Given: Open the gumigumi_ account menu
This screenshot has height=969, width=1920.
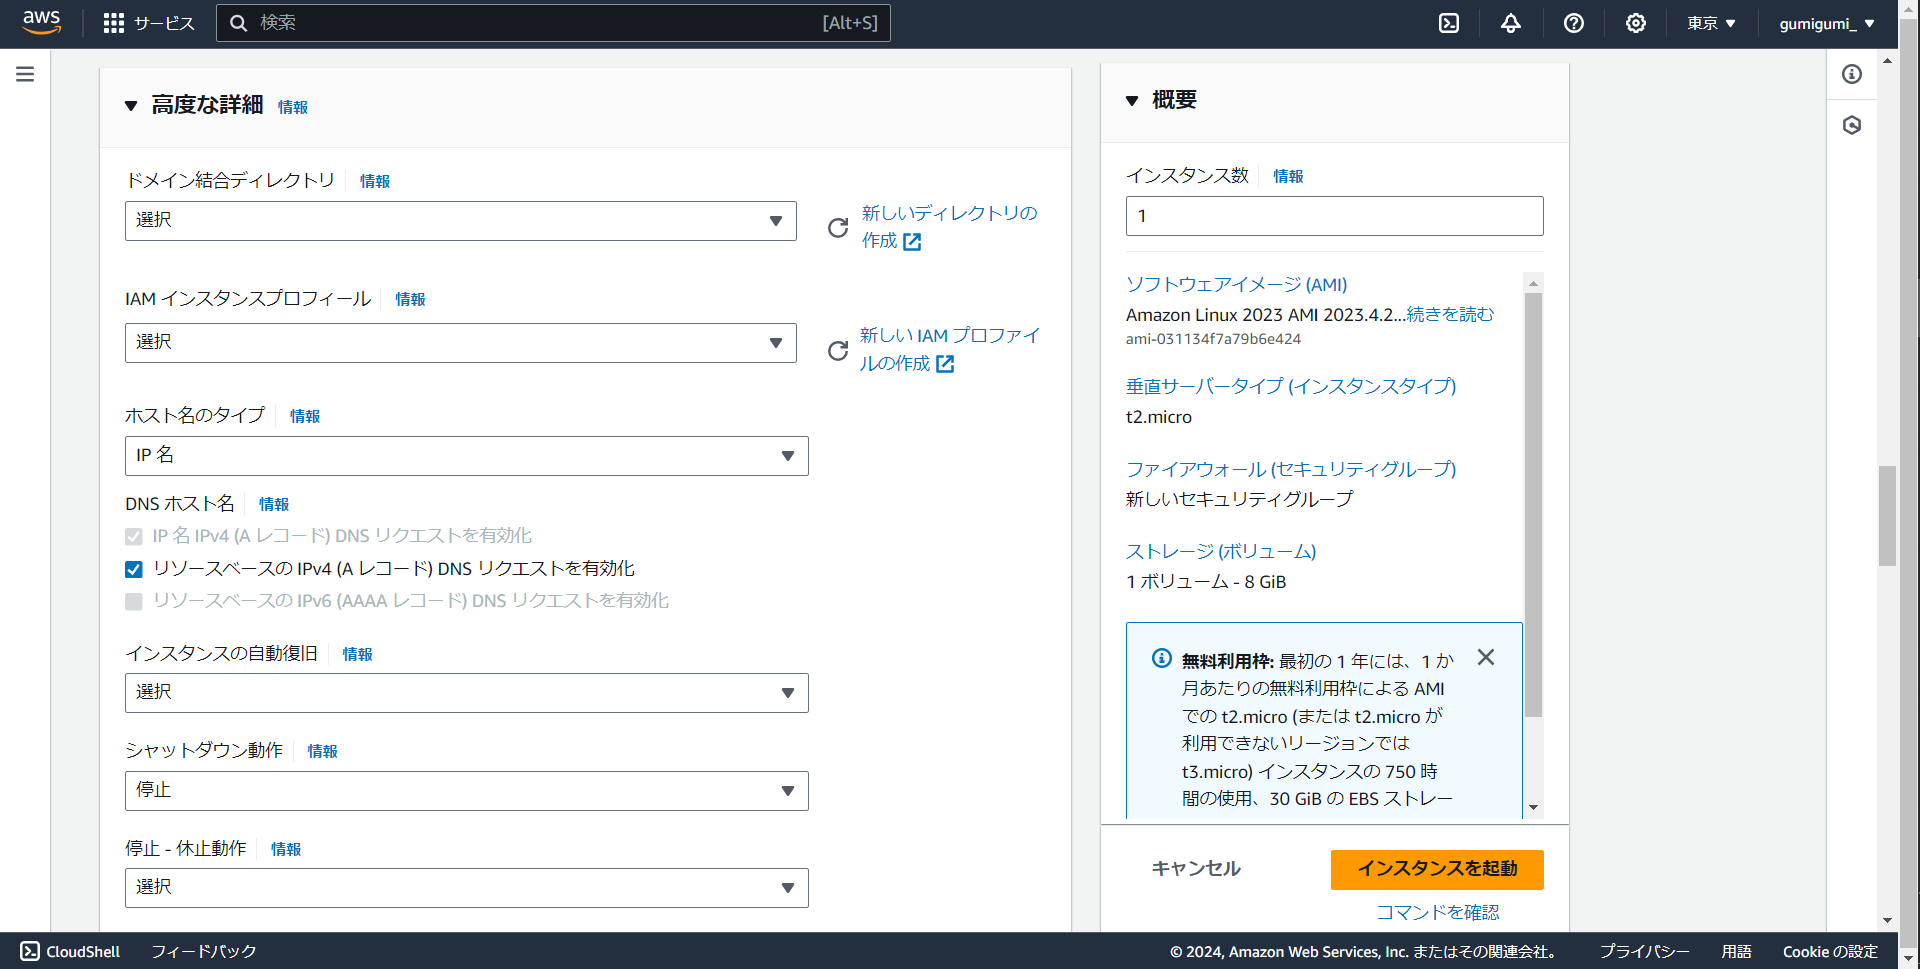Looking at the screenshot, I should pos(1826,23).
